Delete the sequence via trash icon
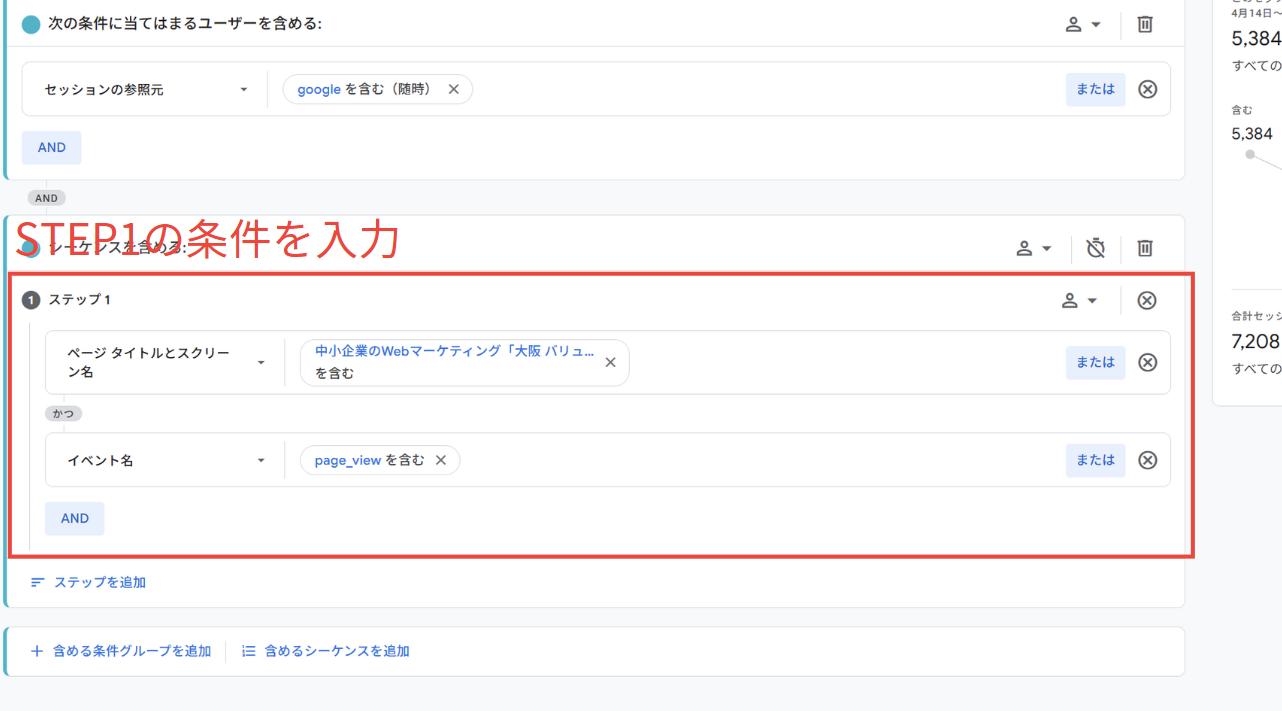 point(1145,248)
